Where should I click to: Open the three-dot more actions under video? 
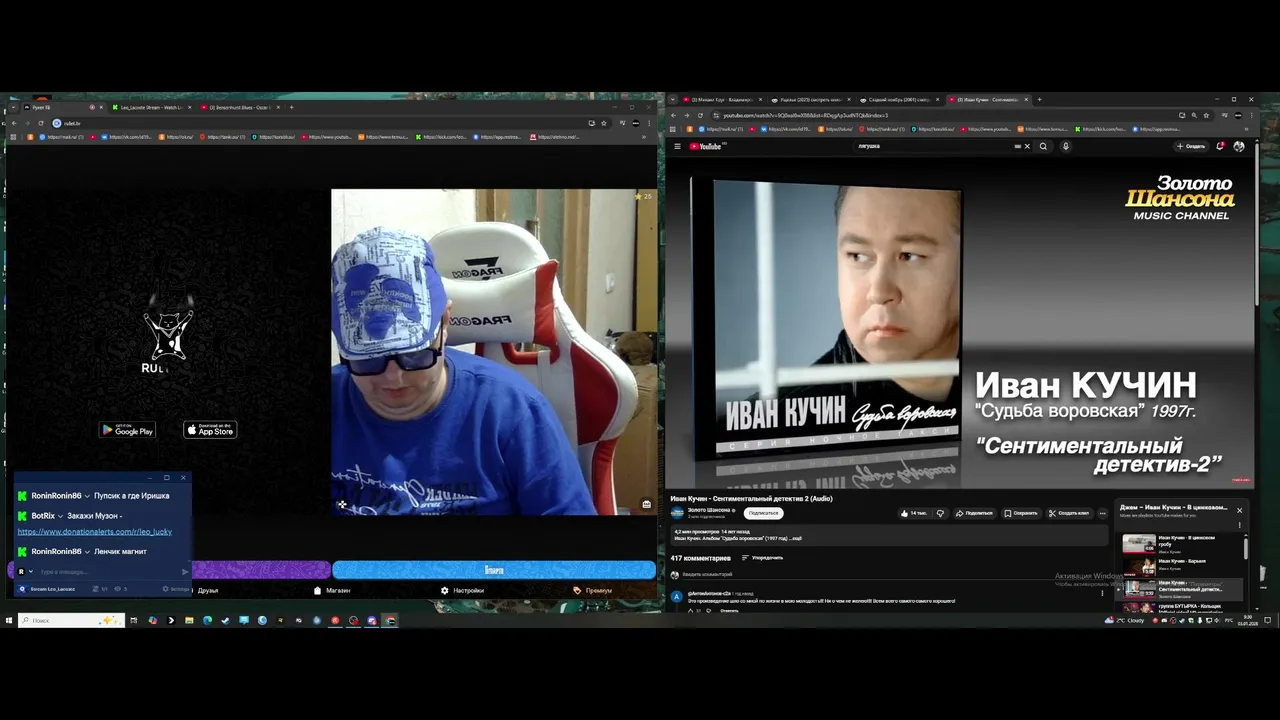1103,513
